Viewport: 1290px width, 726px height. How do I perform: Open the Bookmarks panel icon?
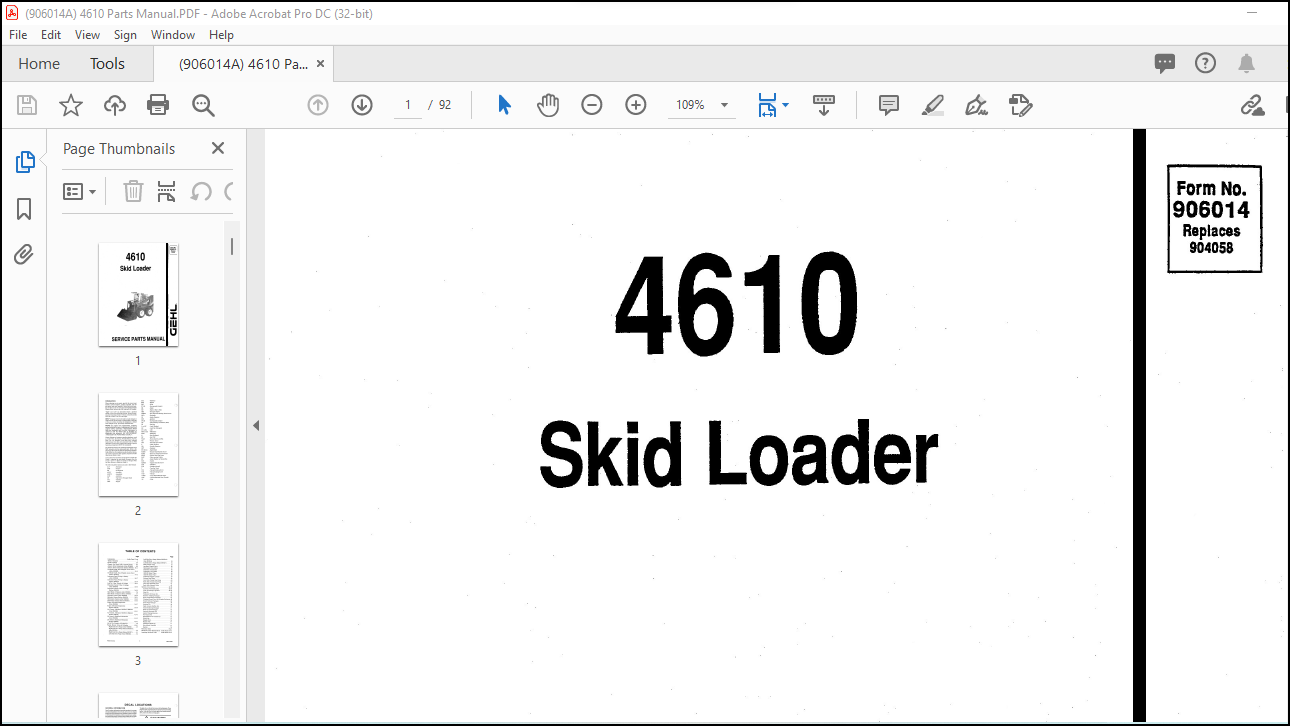click(24, 209)
